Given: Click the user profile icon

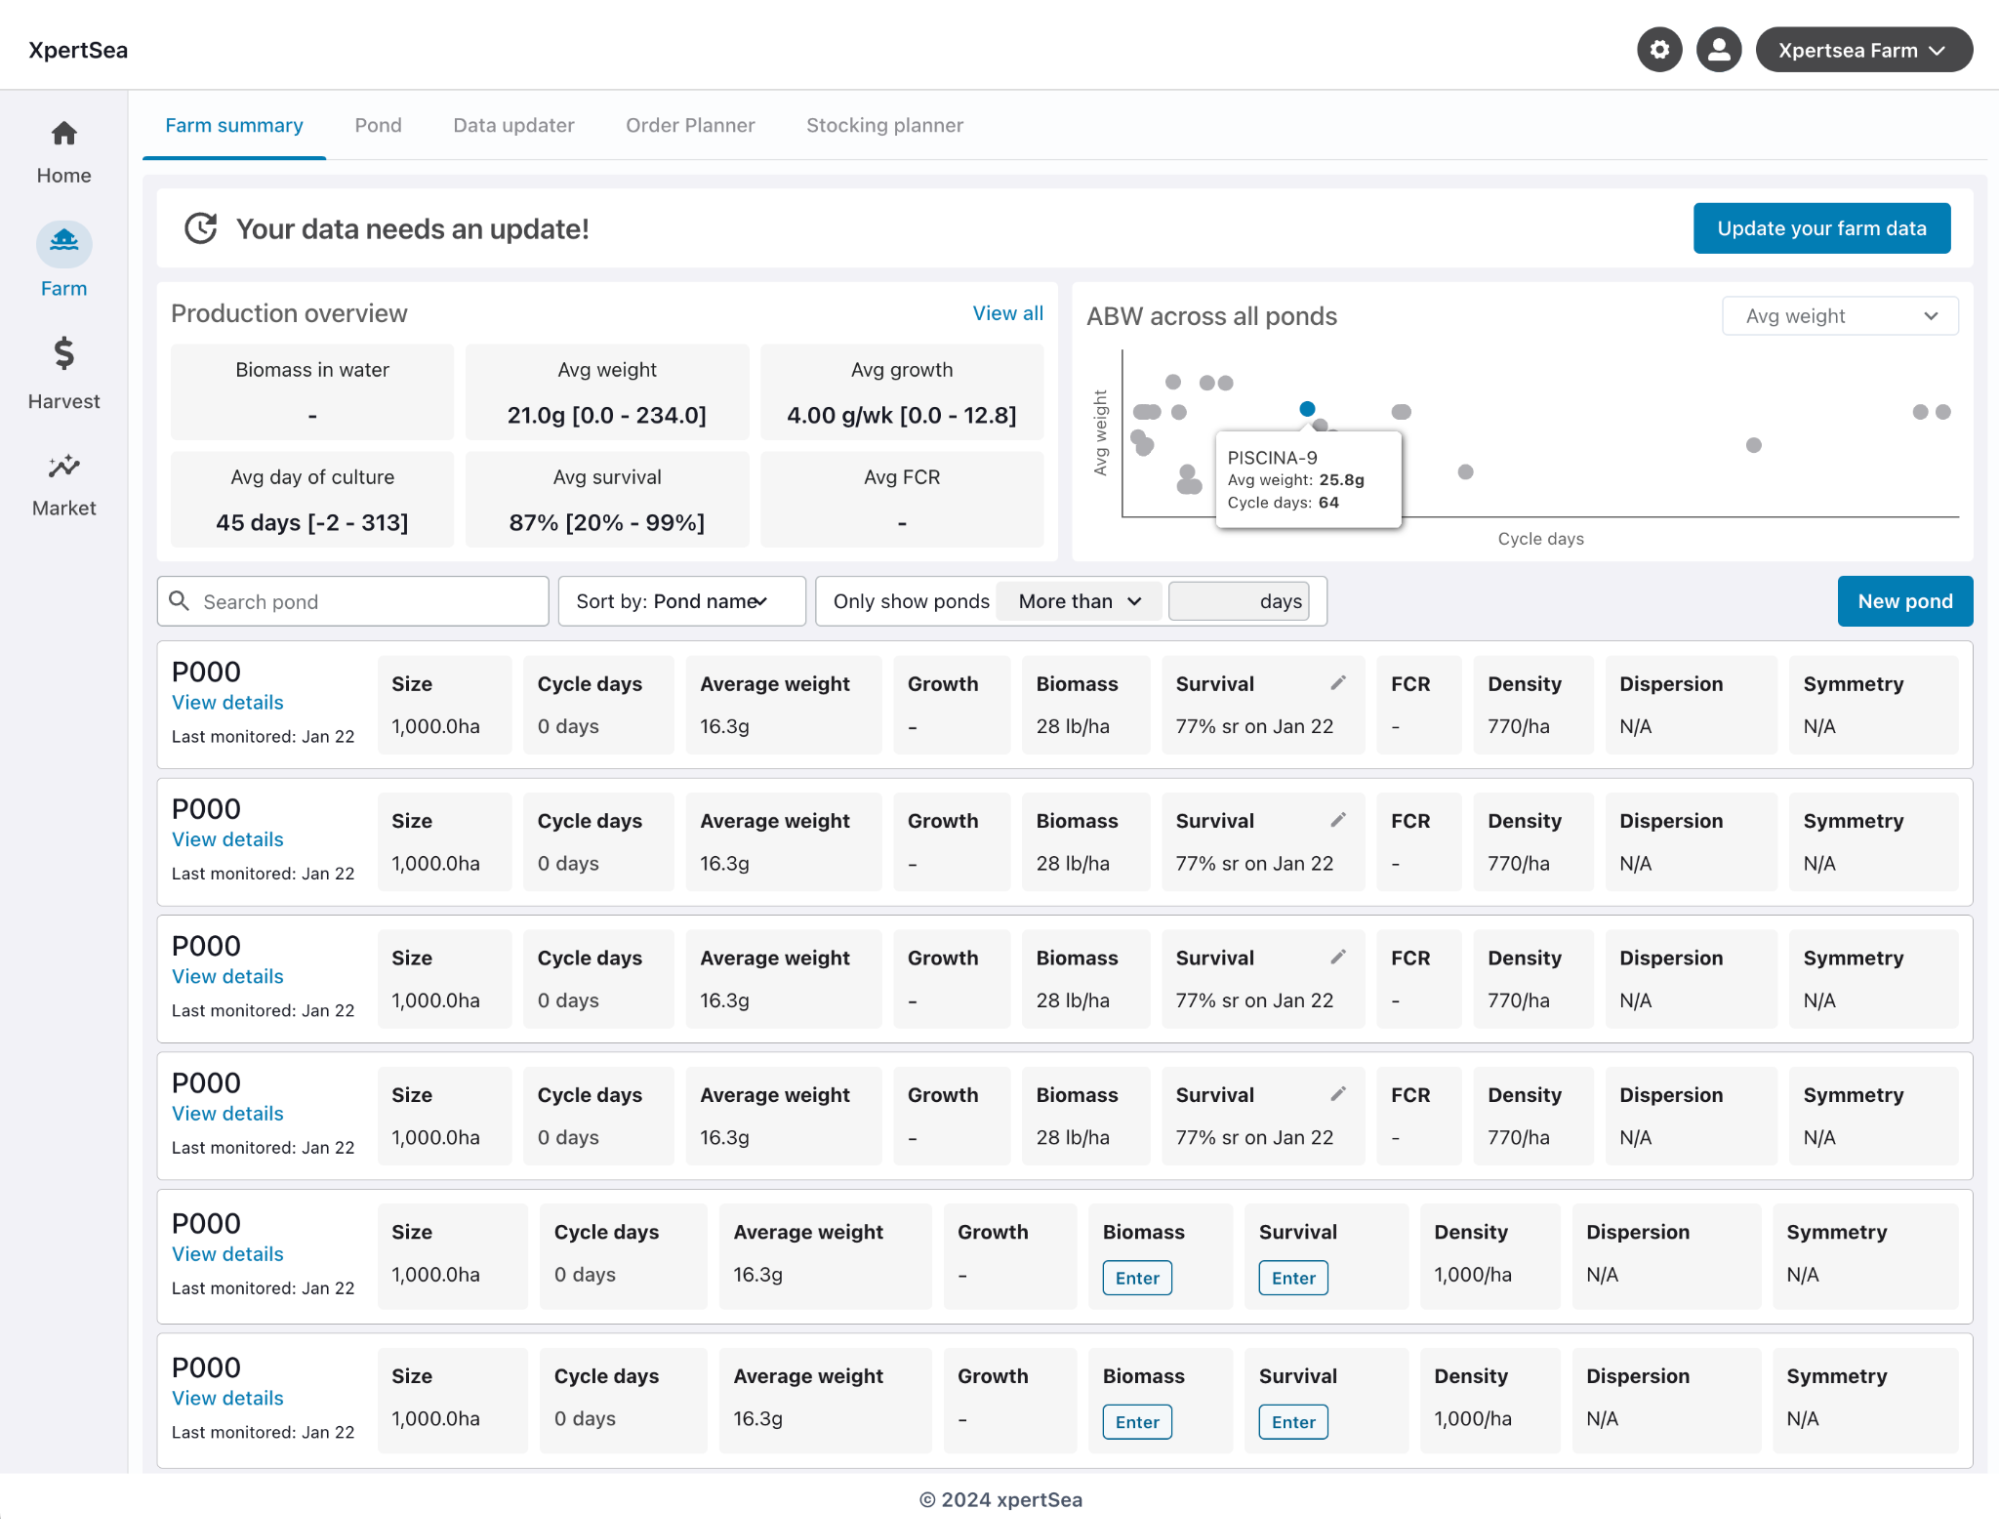Looking at the screenshot, I should click(1718, 49).
